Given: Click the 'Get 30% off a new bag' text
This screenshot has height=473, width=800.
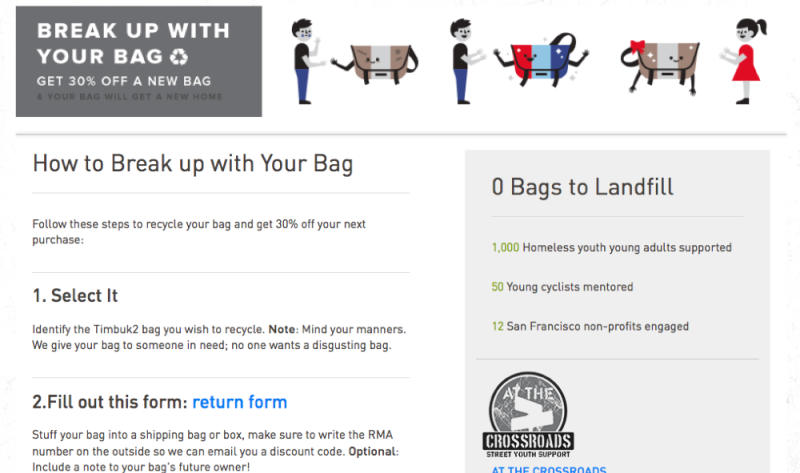Looking at the screenshot, I should pos(124,81).
